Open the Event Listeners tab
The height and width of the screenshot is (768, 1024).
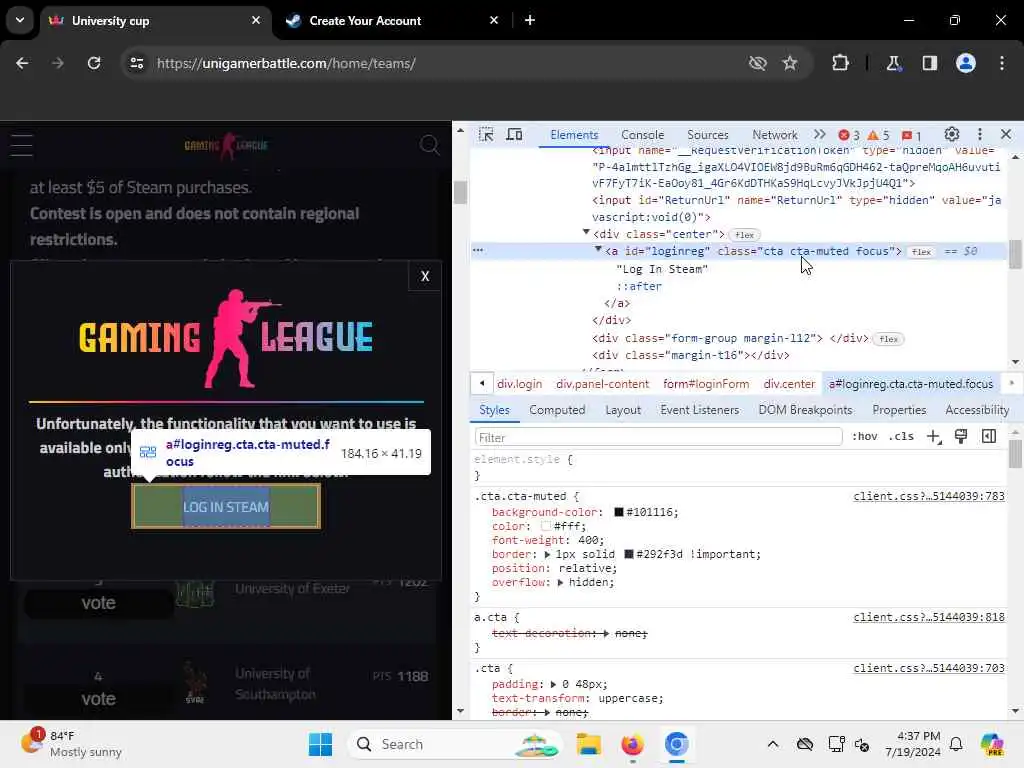point(699,410)
